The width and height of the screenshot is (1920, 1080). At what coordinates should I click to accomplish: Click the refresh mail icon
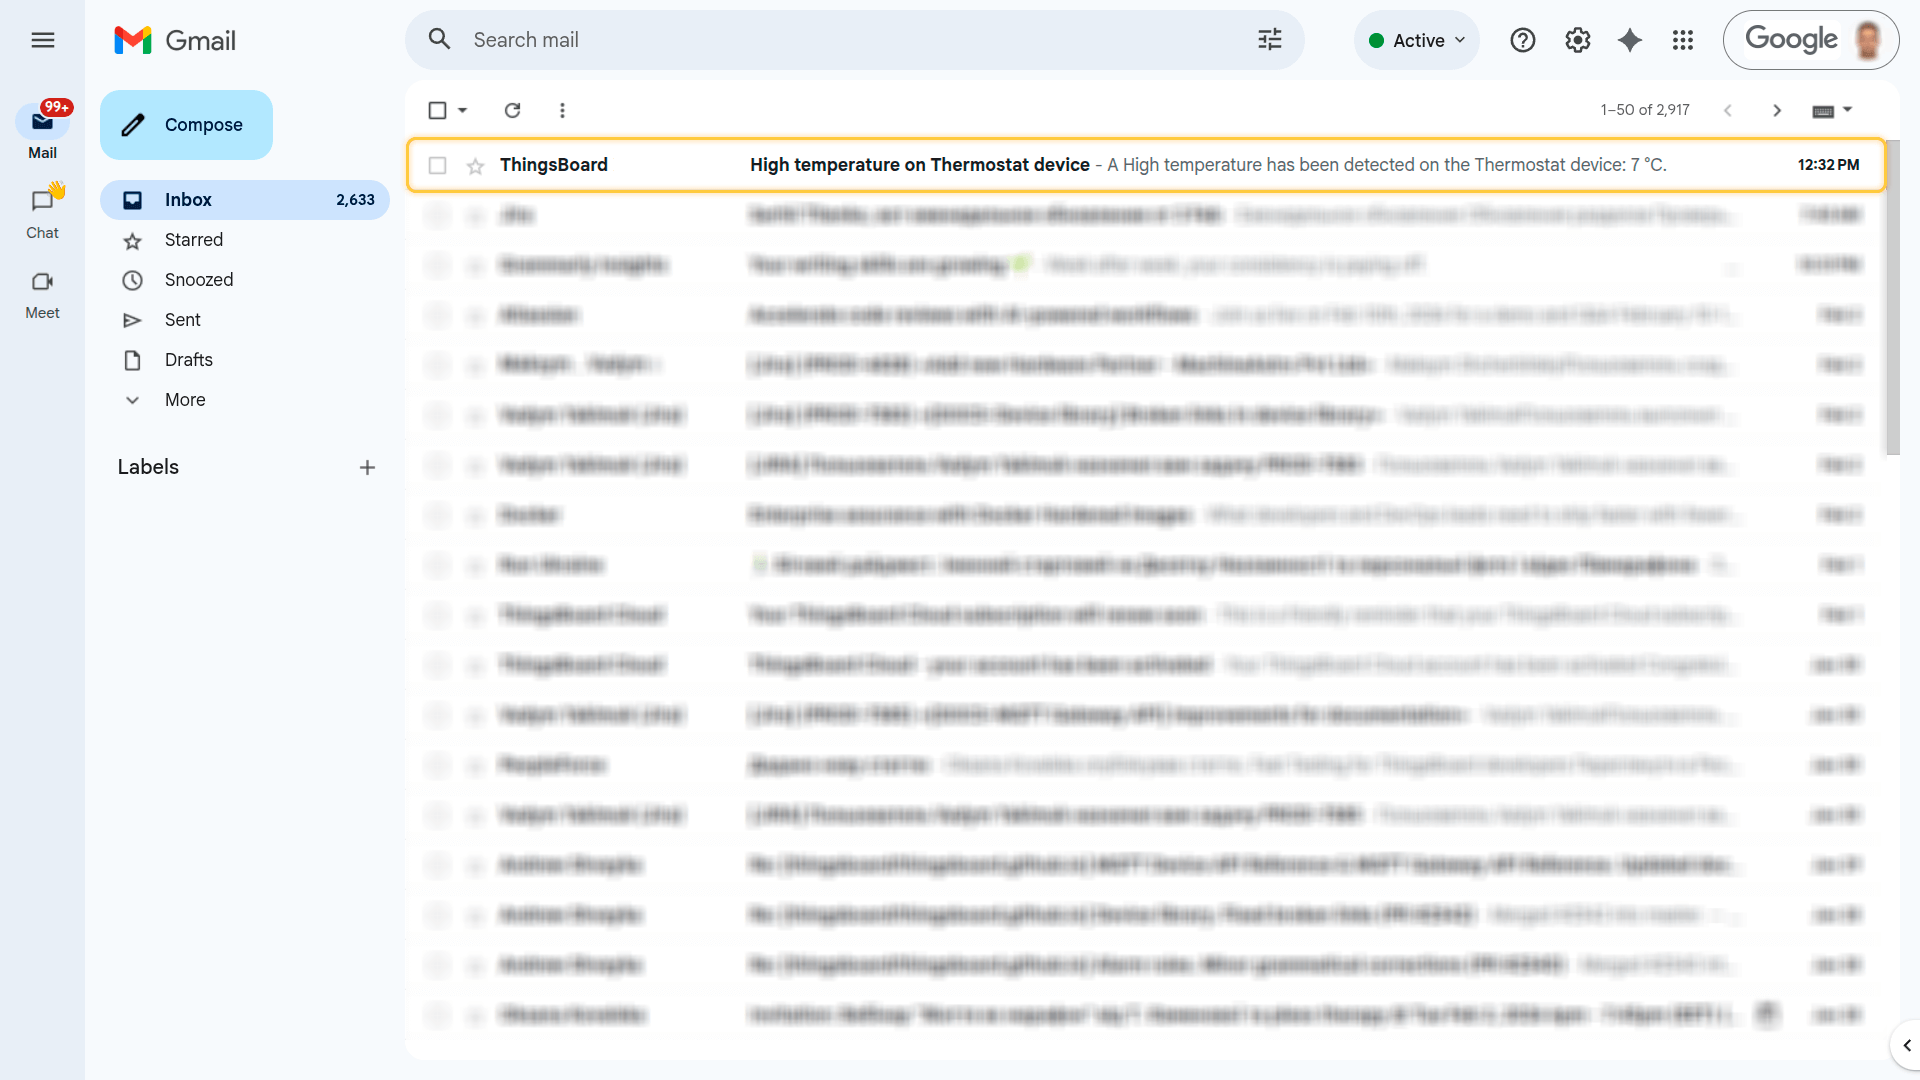click(512, 110)
